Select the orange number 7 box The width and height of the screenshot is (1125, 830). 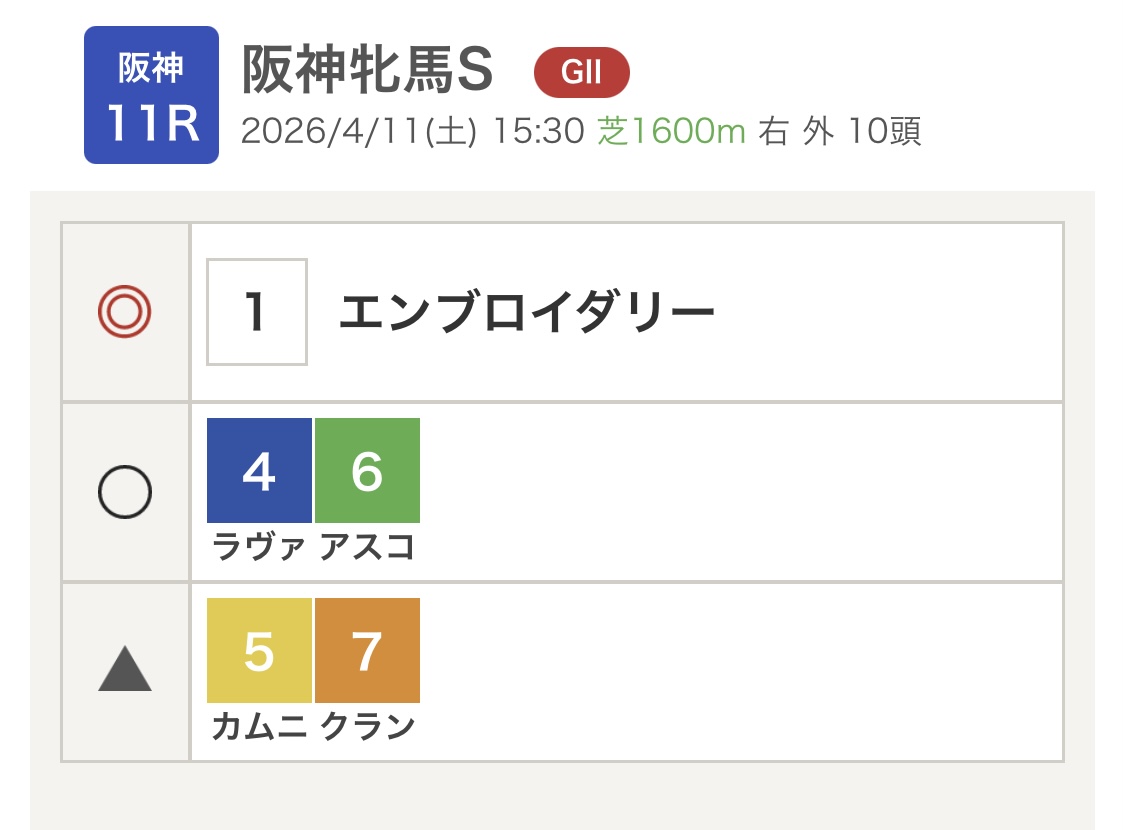(367, 651)
